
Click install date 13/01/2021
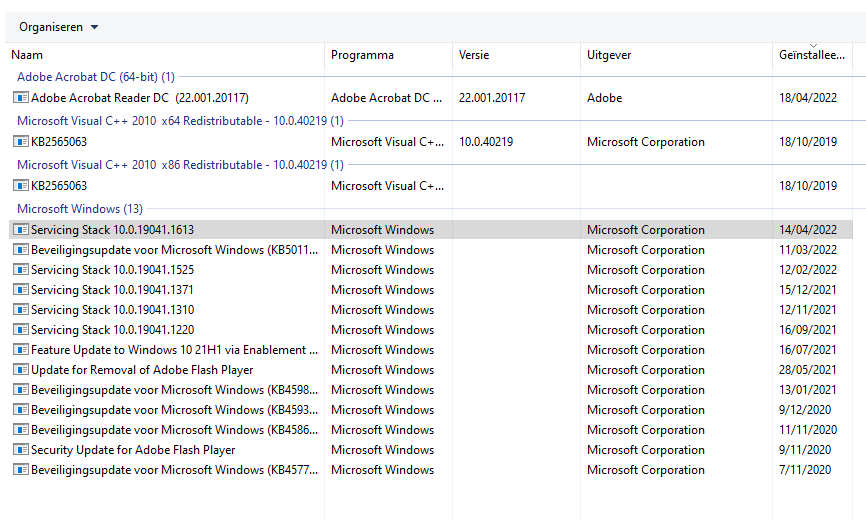coord(808,390)
